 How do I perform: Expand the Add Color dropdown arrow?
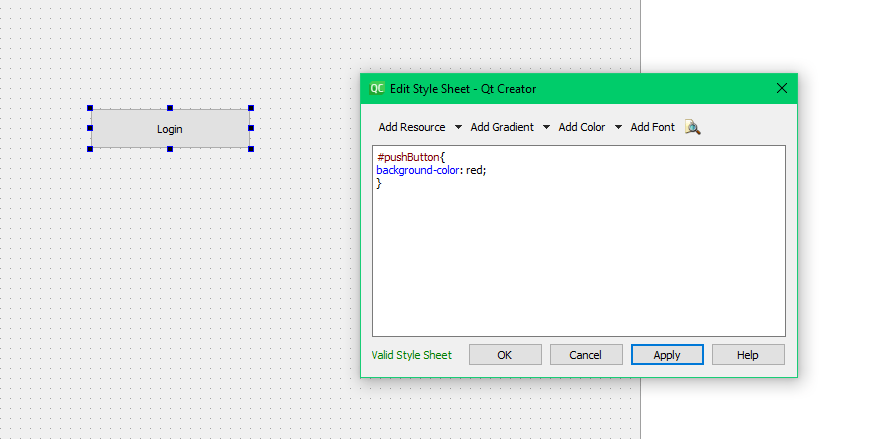tap(618, 127)
